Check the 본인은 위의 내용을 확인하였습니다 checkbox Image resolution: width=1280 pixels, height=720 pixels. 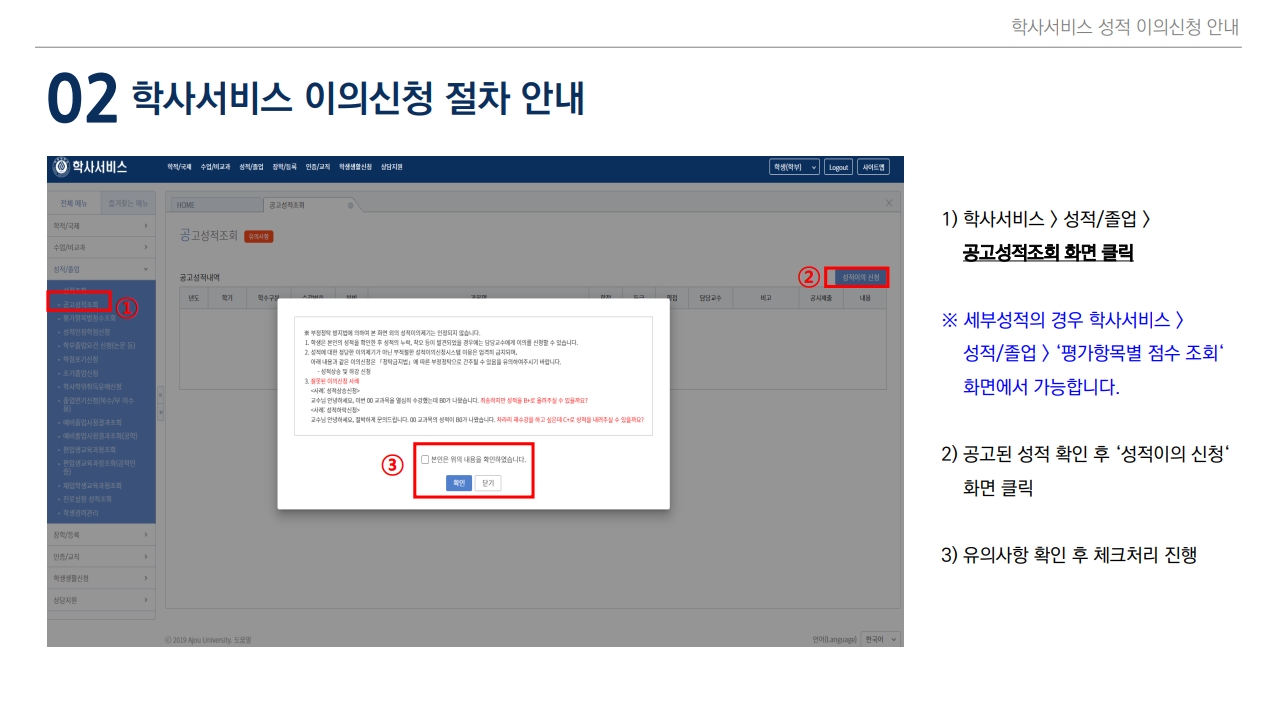(425, 459)
